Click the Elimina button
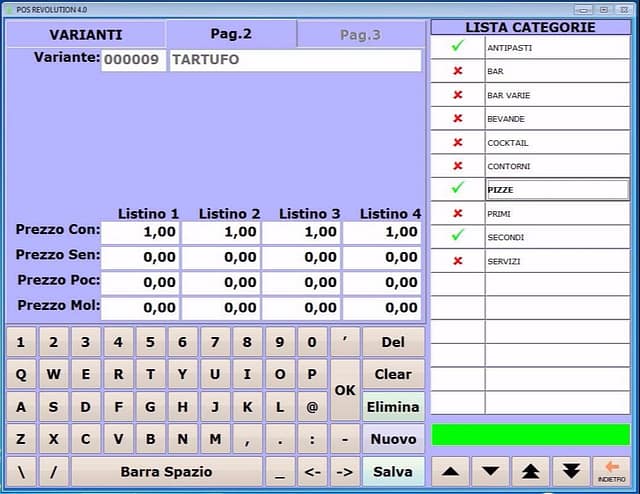This screenshot has height=494, width=640. pyautogui.click(x=393, y=407)
